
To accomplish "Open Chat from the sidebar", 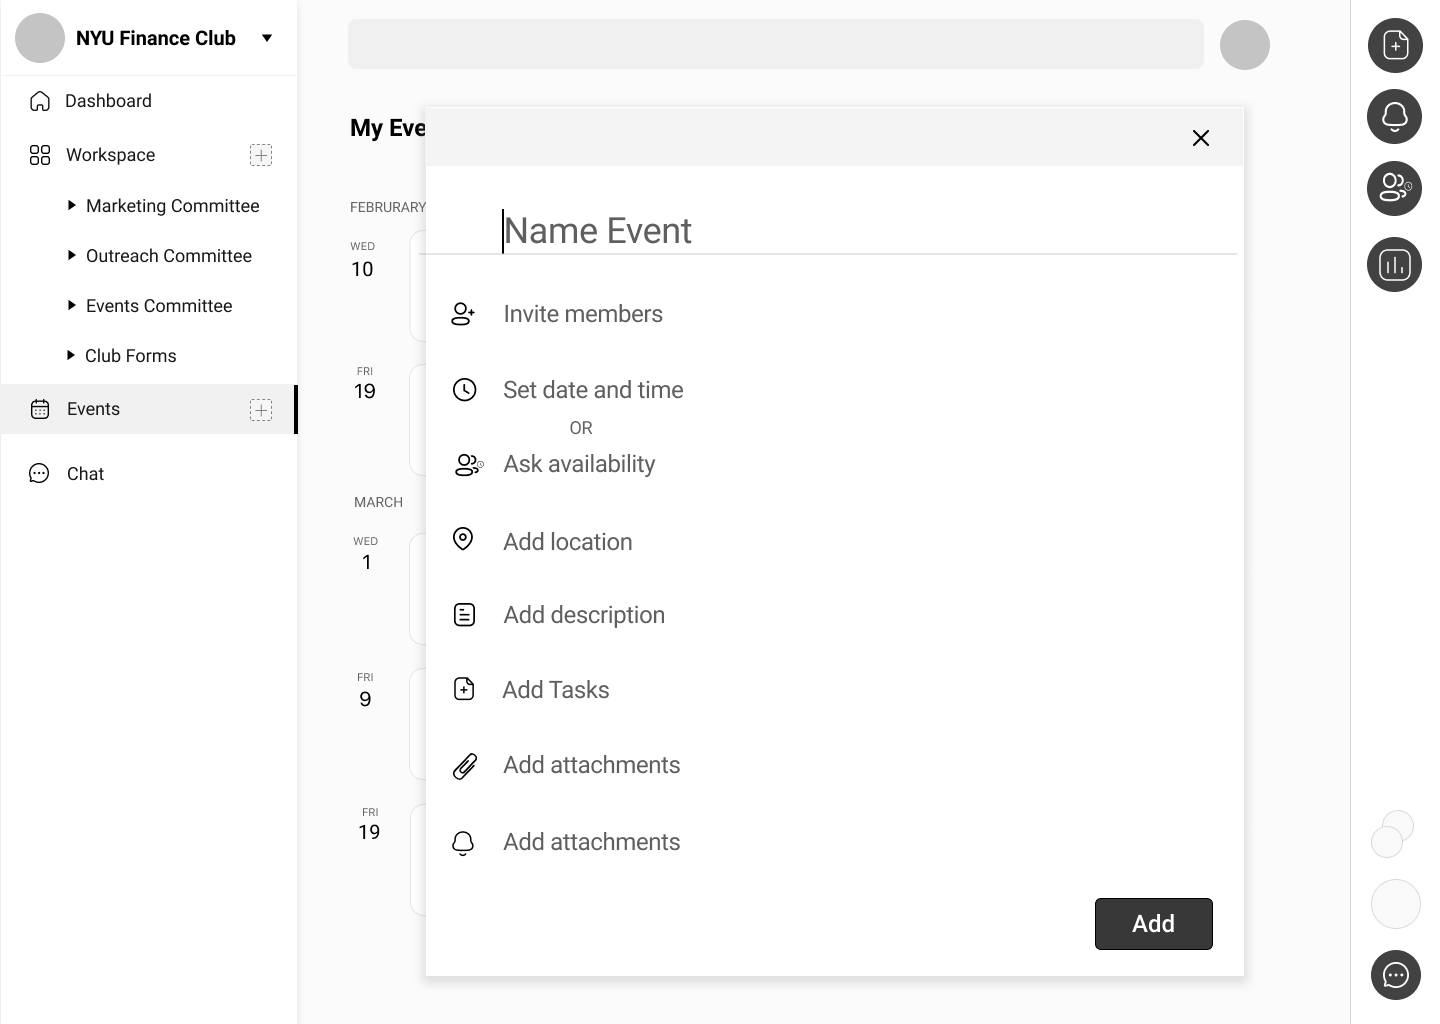I will [x=85, y=474].
